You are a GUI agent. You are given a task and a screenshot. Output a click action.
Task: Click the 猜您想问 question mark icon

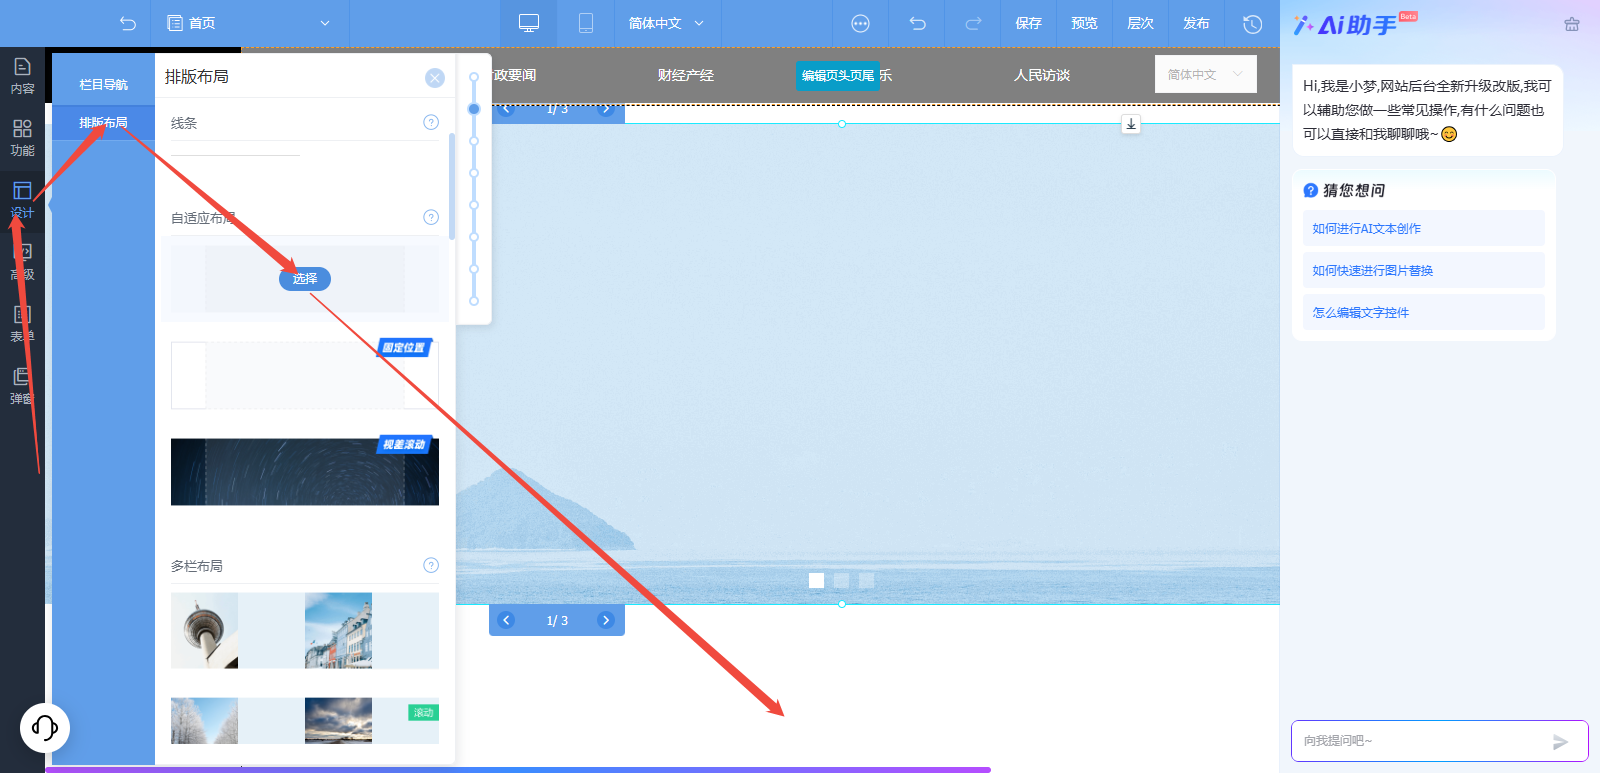1310,190
